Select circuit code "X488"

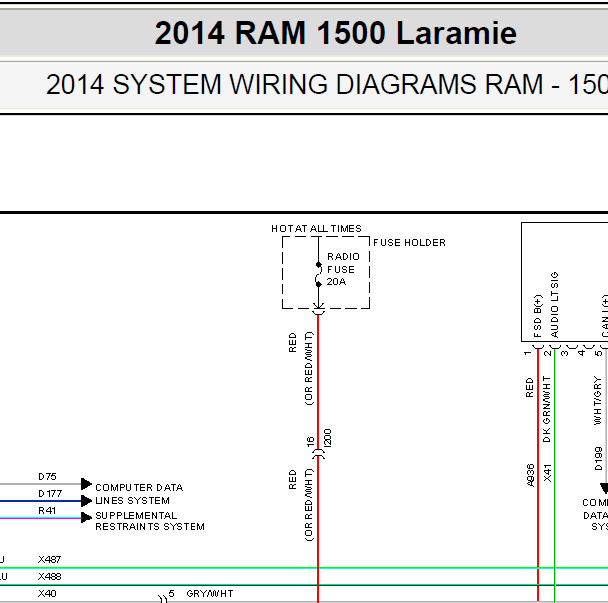pos(49,576)
